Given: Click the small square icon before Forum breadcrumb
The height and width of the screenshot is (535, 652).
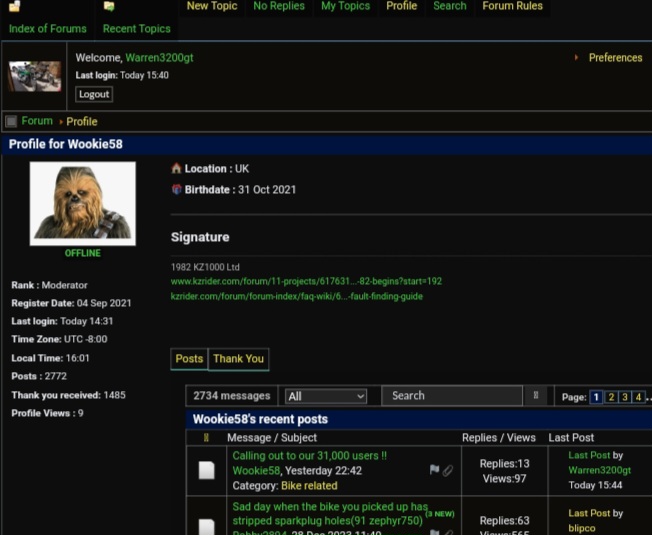Looking at the screenshot, I should 11,121.
